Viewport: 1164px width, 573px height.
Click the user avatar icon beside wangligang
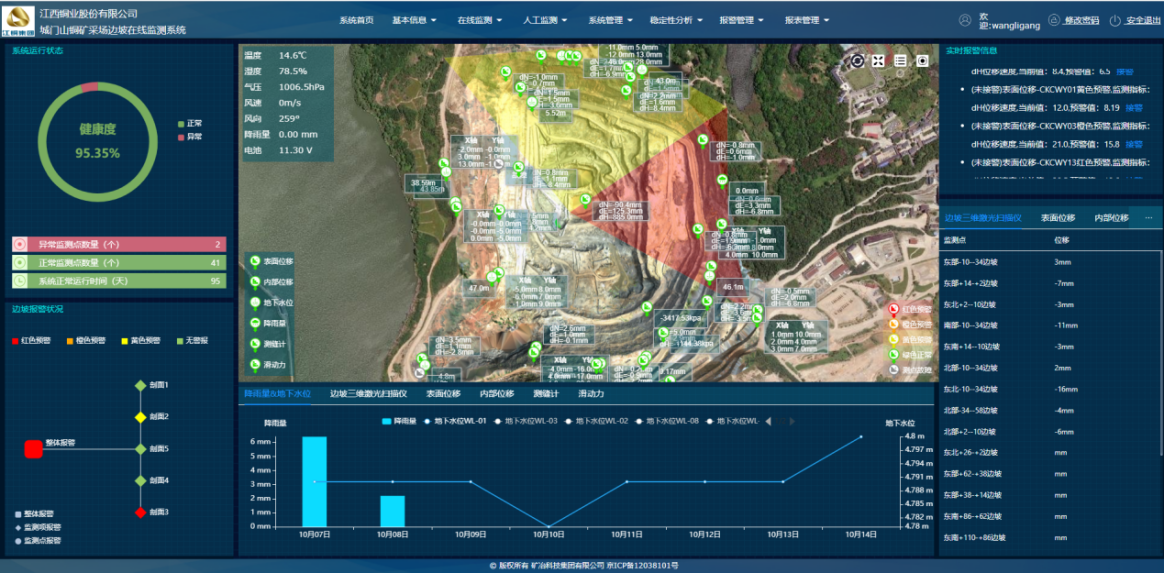coord(965,20)
